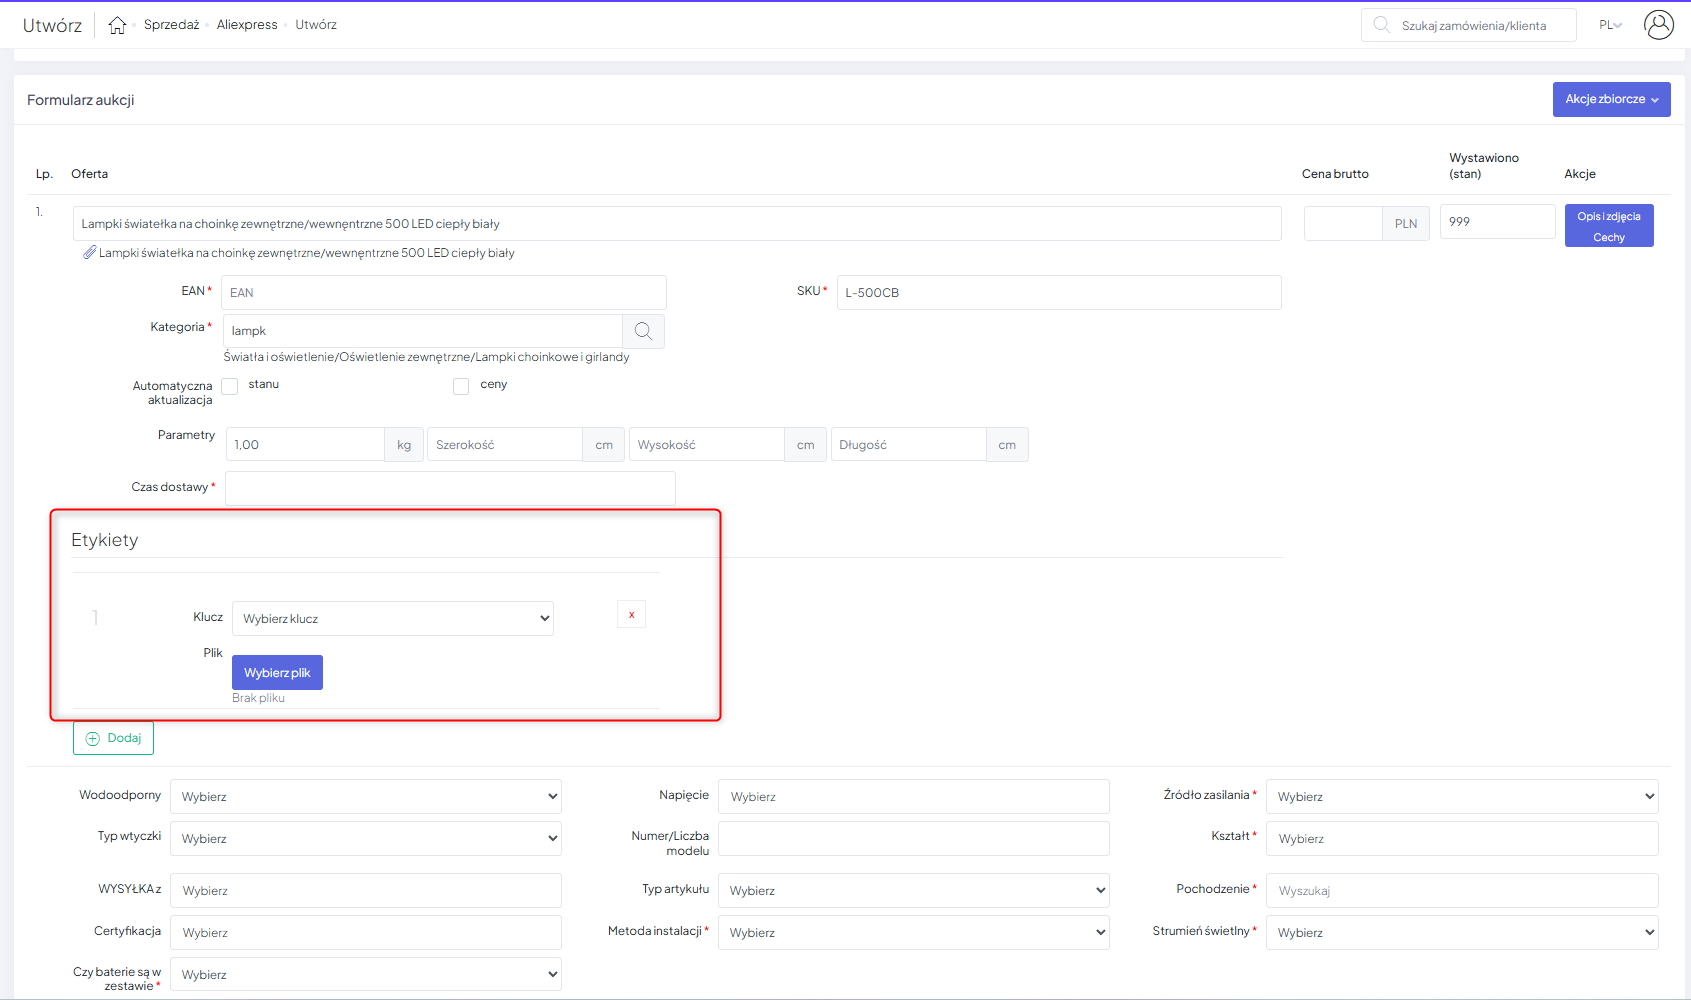Remove label row with red x
Viewport: 1691px width, 1000px height.
(x=631, y=614)
